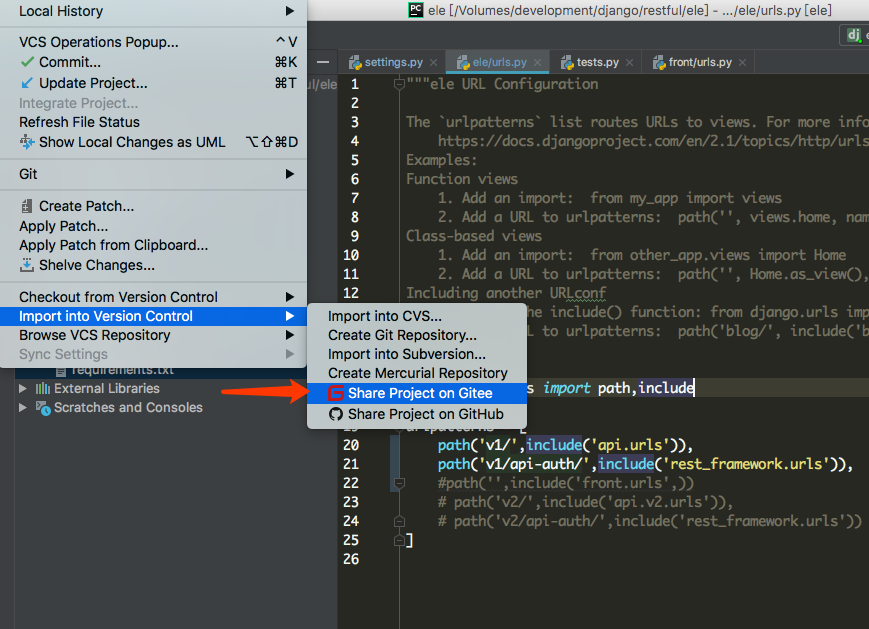The width and height of the screenshot is (869, 629).
Task: Select Import into CVS… submenu item
Action: click(x=417, y=316)
